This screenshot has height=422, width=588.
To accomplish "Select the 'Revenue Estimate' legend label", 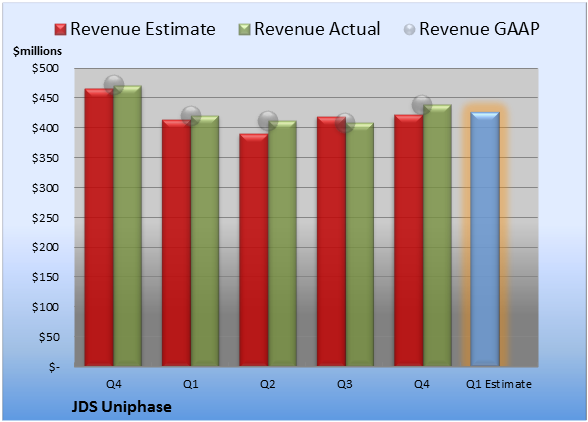I will [x=143, y=29].
